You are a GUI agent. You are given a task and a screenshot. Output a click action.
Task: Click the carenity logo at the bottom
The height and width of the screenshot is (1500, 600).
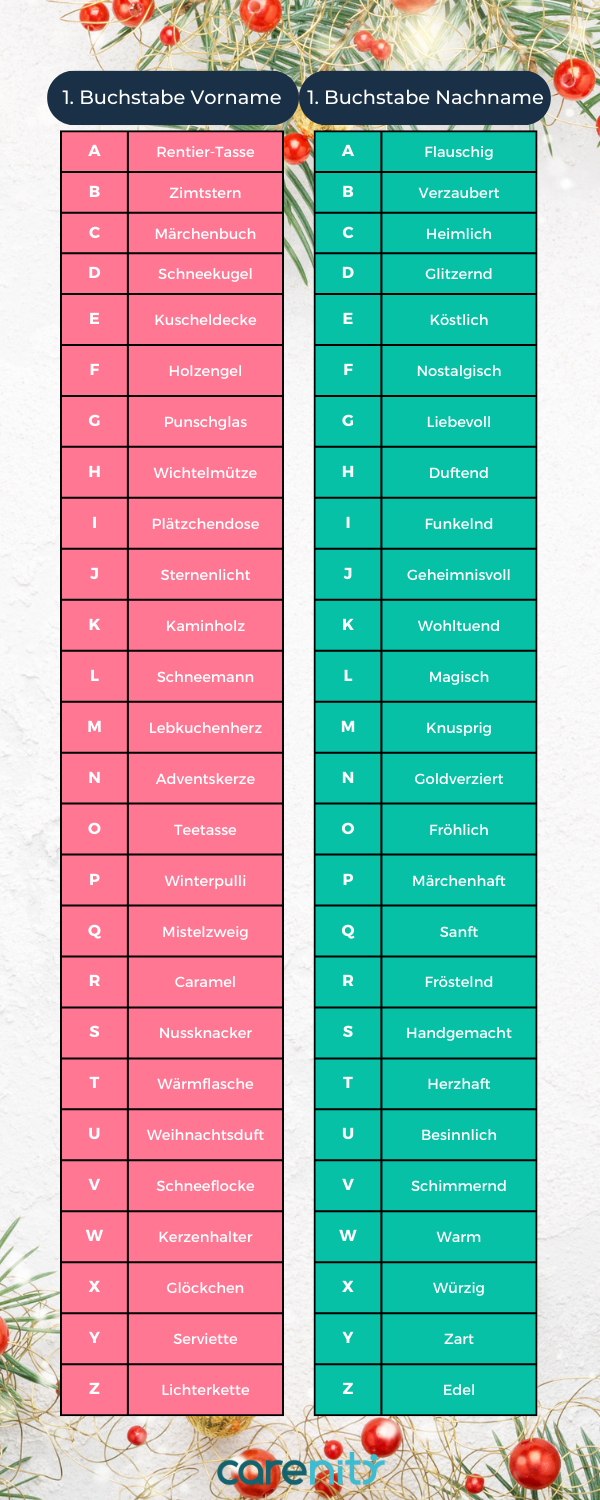click(300, 1468)
